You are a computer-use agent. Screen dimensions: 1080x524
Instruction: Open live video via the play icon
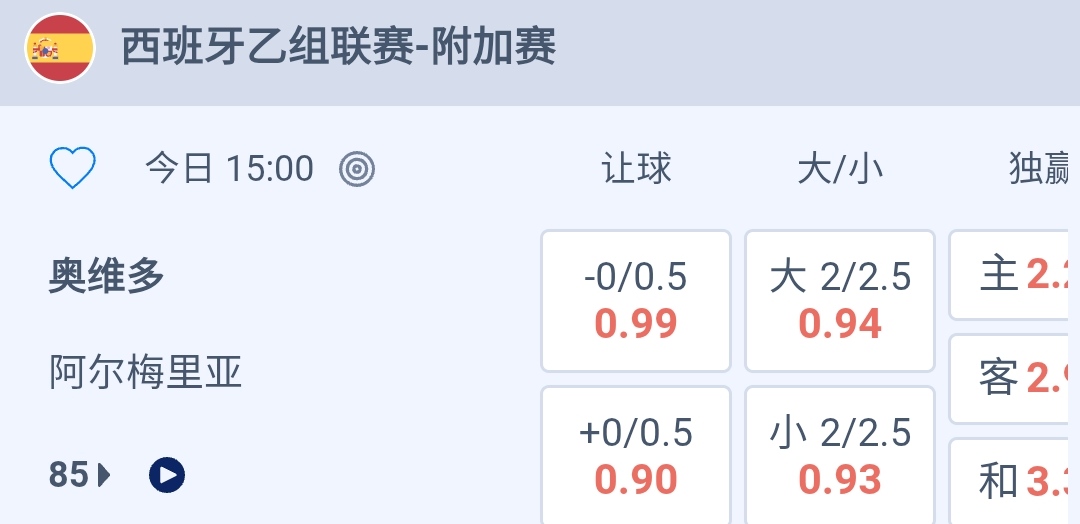[x=167, y=475]
